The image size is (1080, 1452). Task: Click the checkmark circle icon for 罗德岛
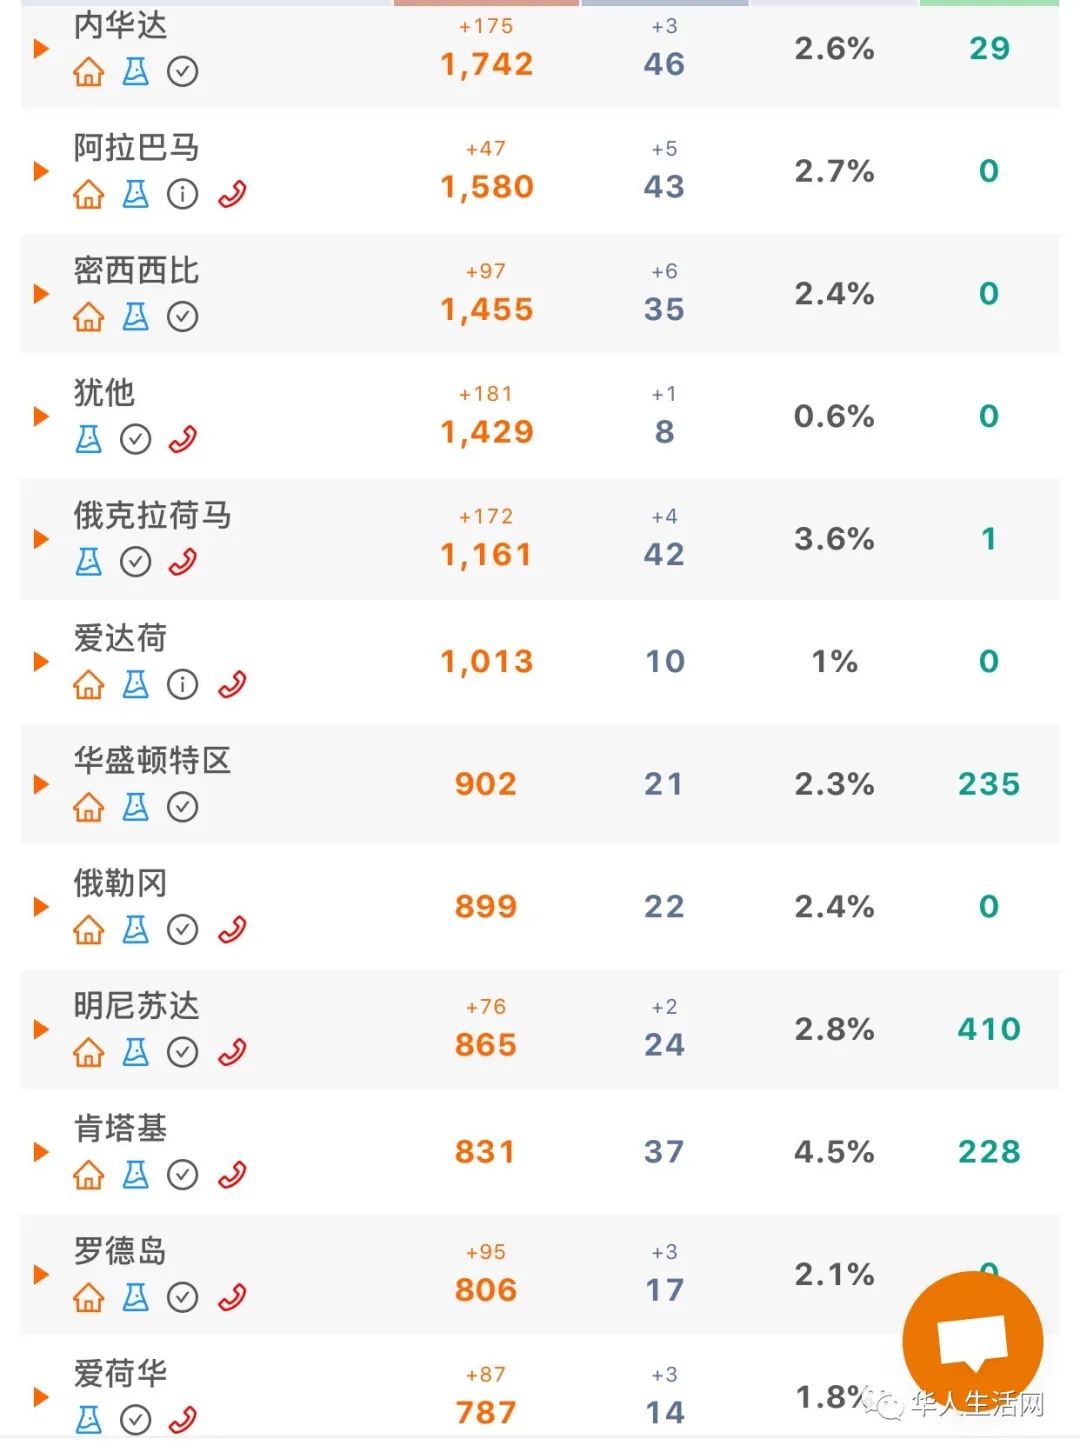[182, 1298]
